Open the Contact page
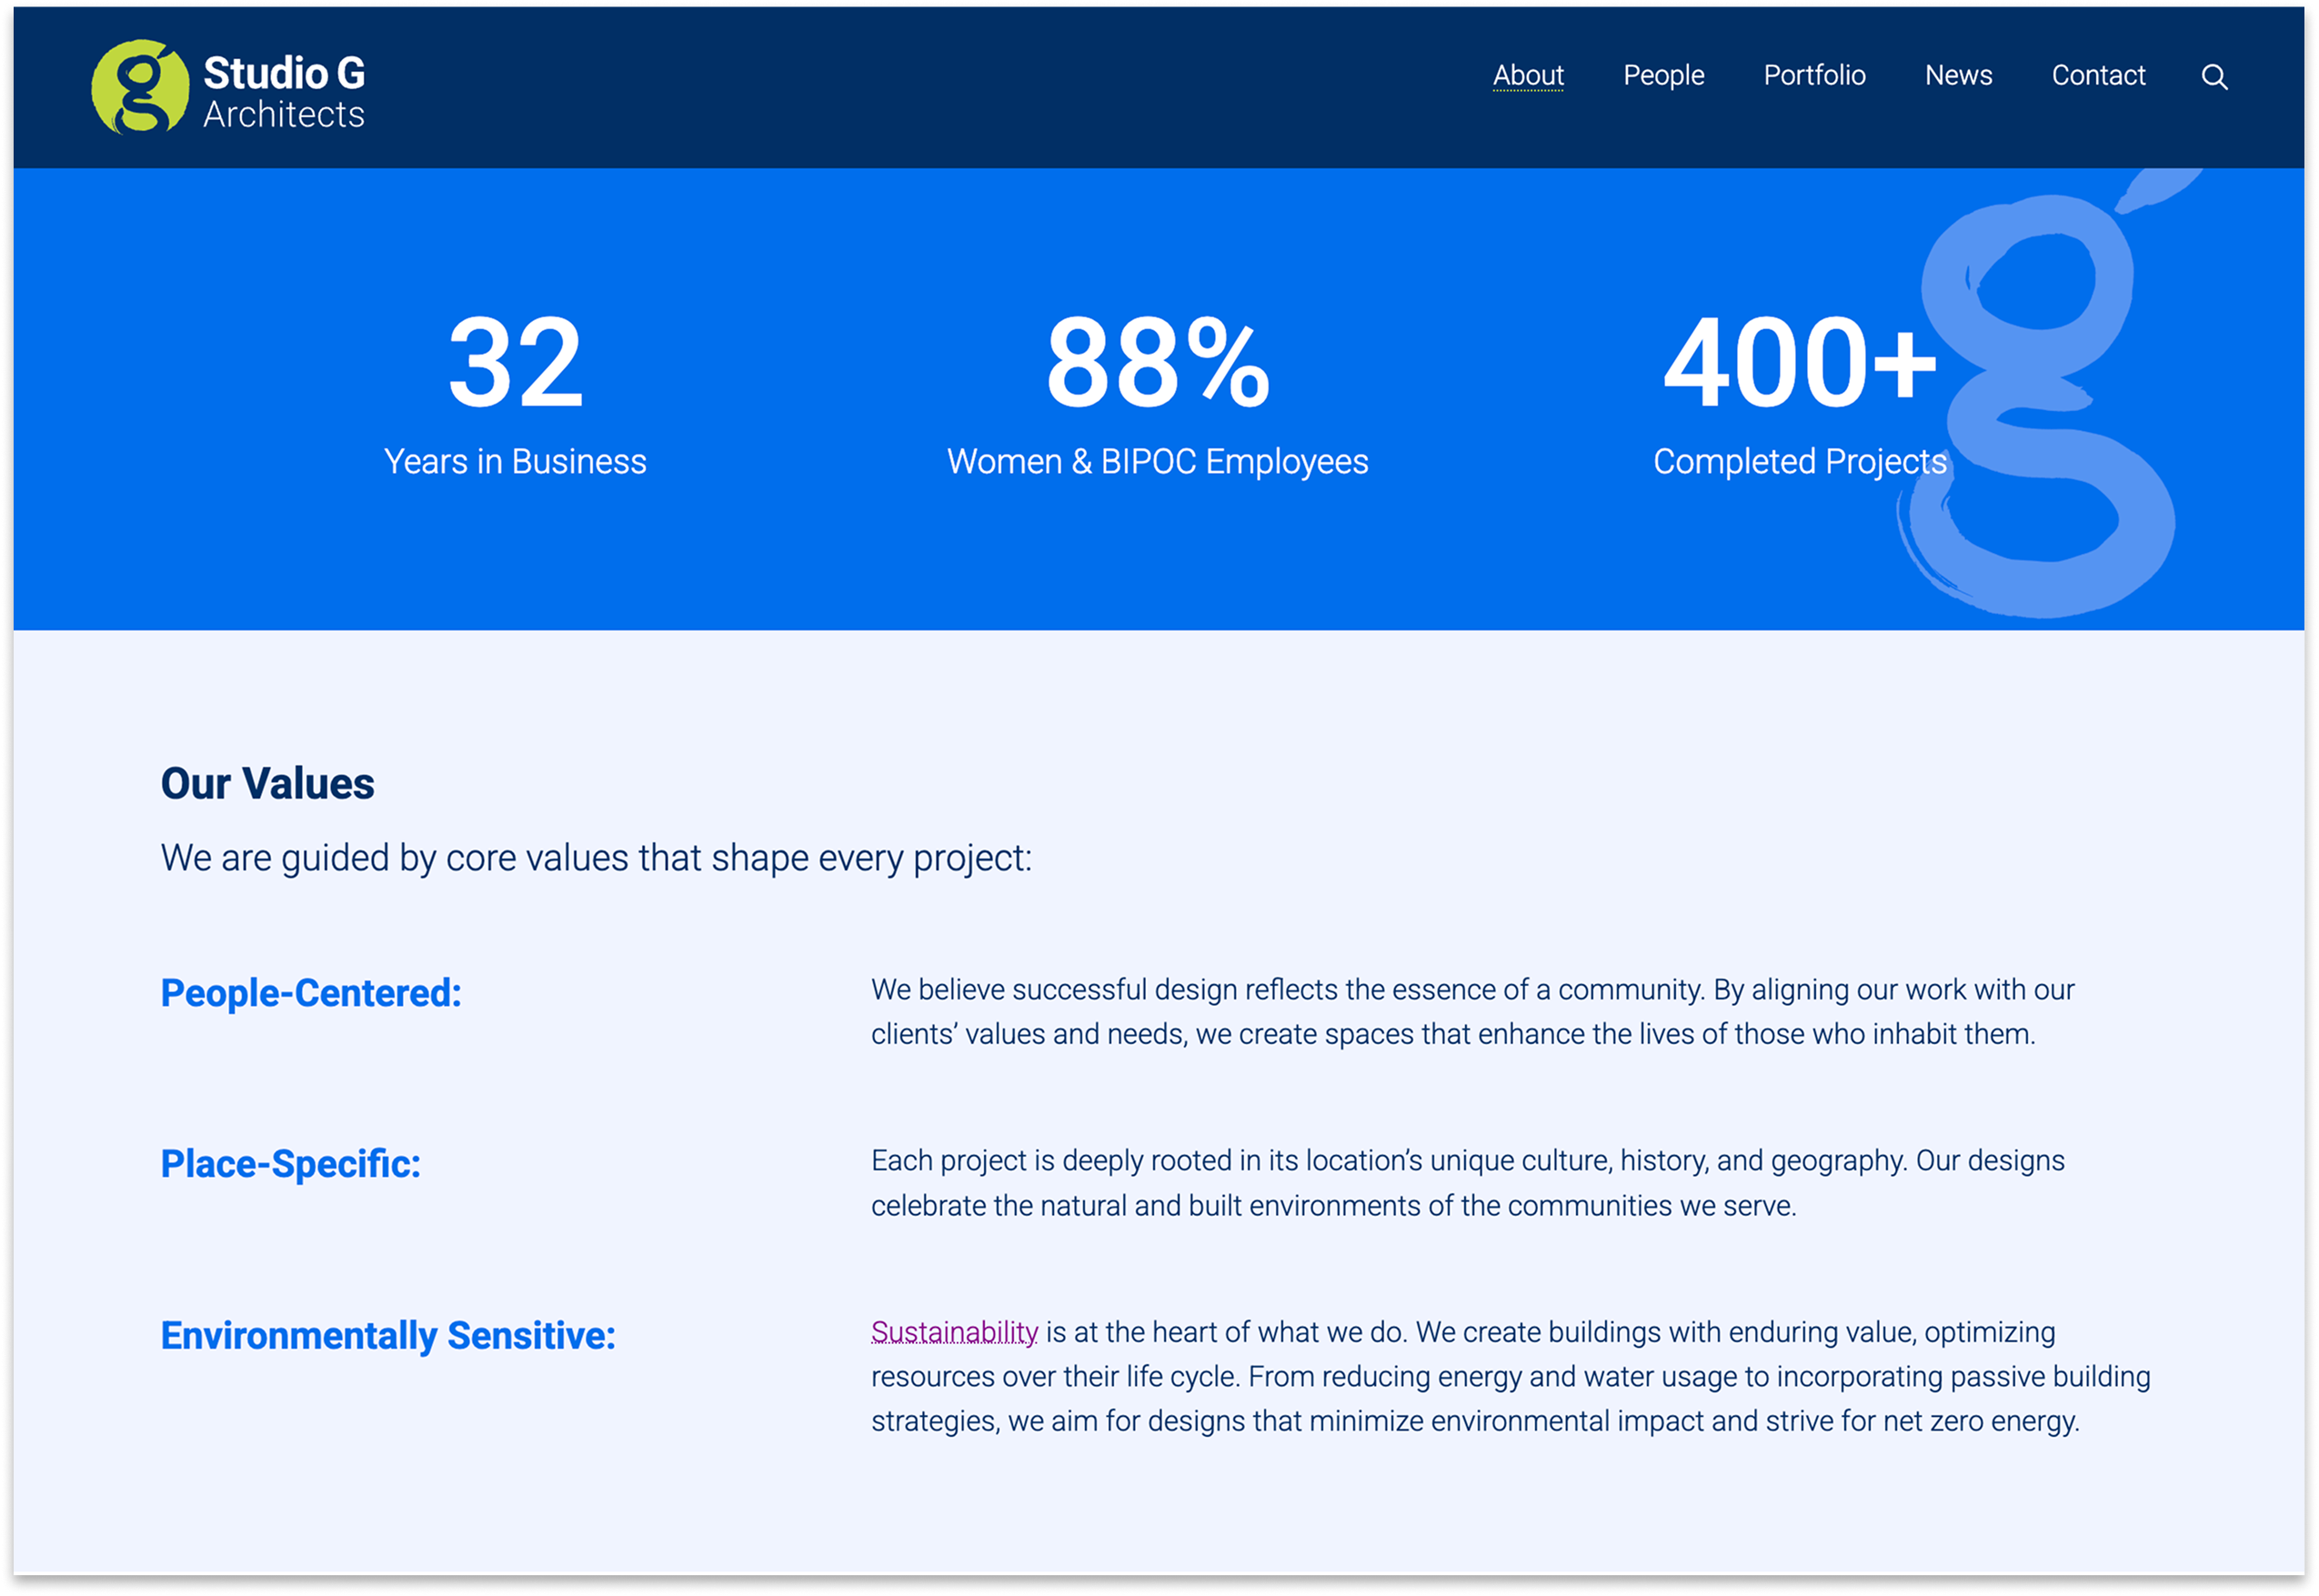Viewport: 2319px width, 1596px height. [x=2098, y=75]
